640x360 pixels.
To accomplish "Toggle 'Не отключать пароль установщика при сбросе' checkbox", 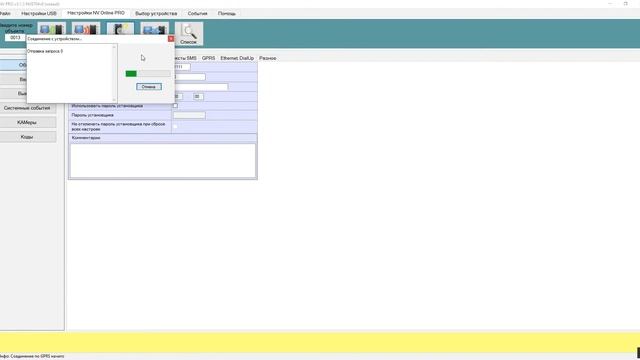I will pos(175,127).
